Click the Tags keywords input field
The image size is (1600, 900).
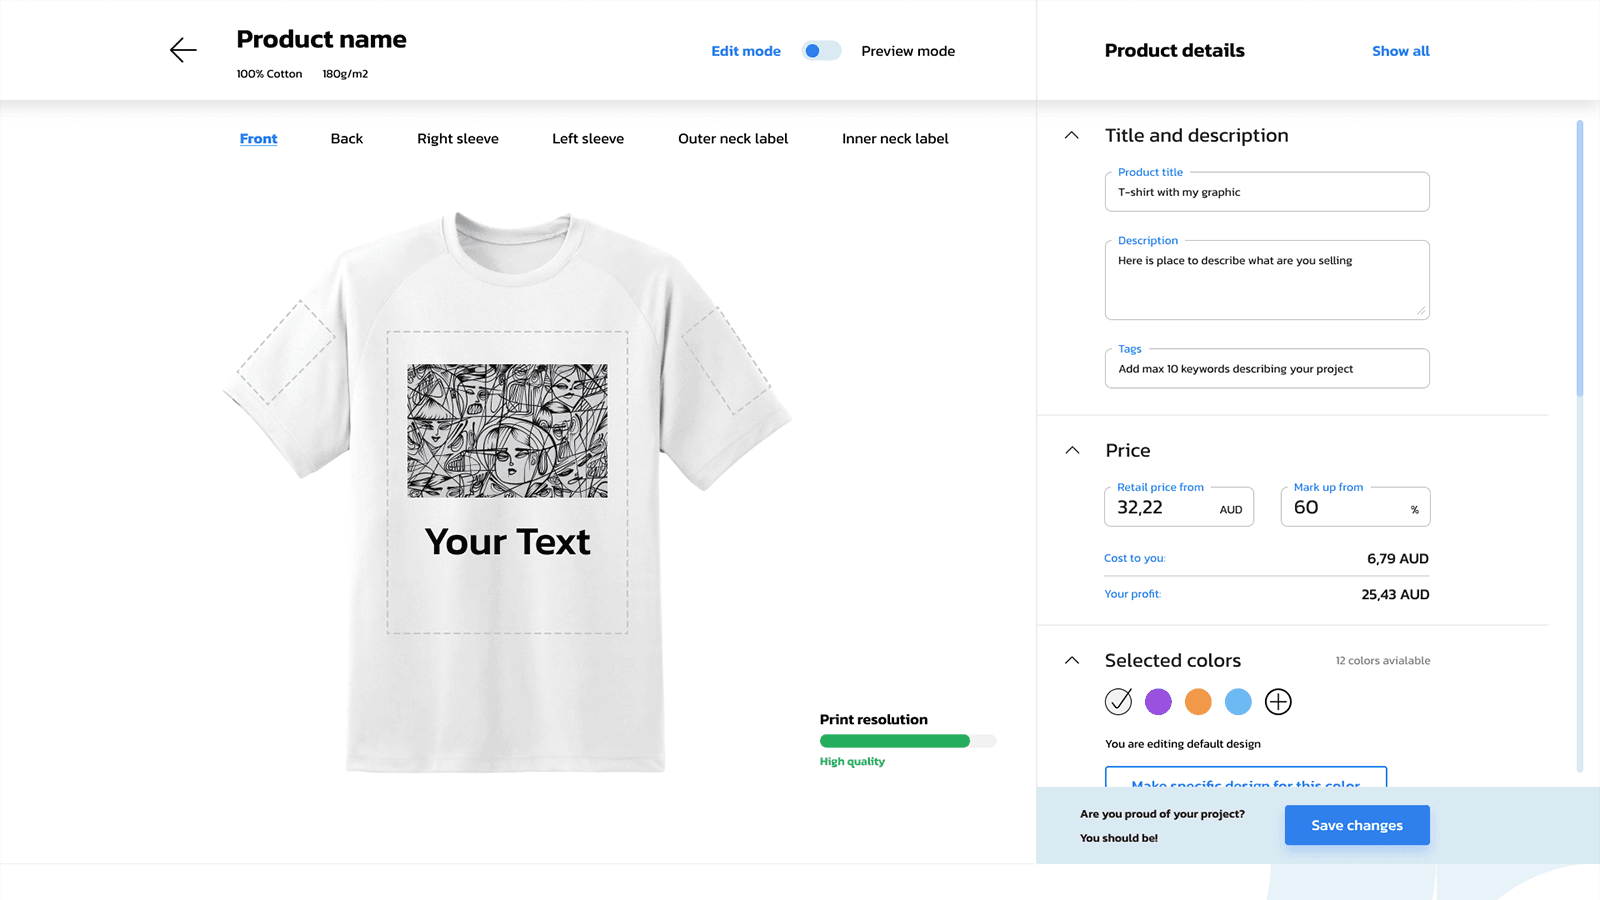1266,368
